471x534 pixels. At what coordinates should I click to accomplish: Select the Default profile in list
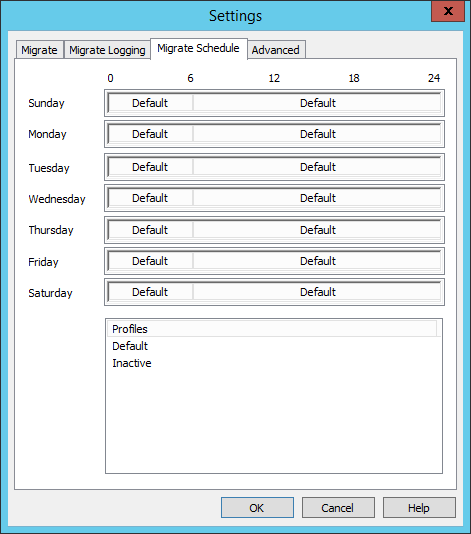[130, 346]
